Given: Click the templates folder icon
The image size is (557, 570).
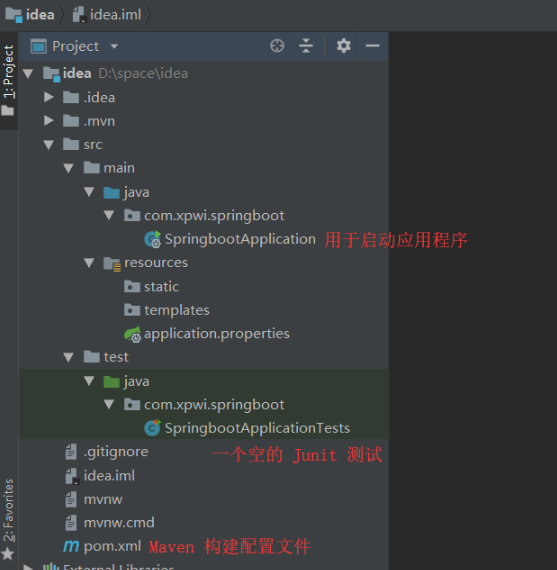Looking at the screenshot, I should tap(132, 310).
